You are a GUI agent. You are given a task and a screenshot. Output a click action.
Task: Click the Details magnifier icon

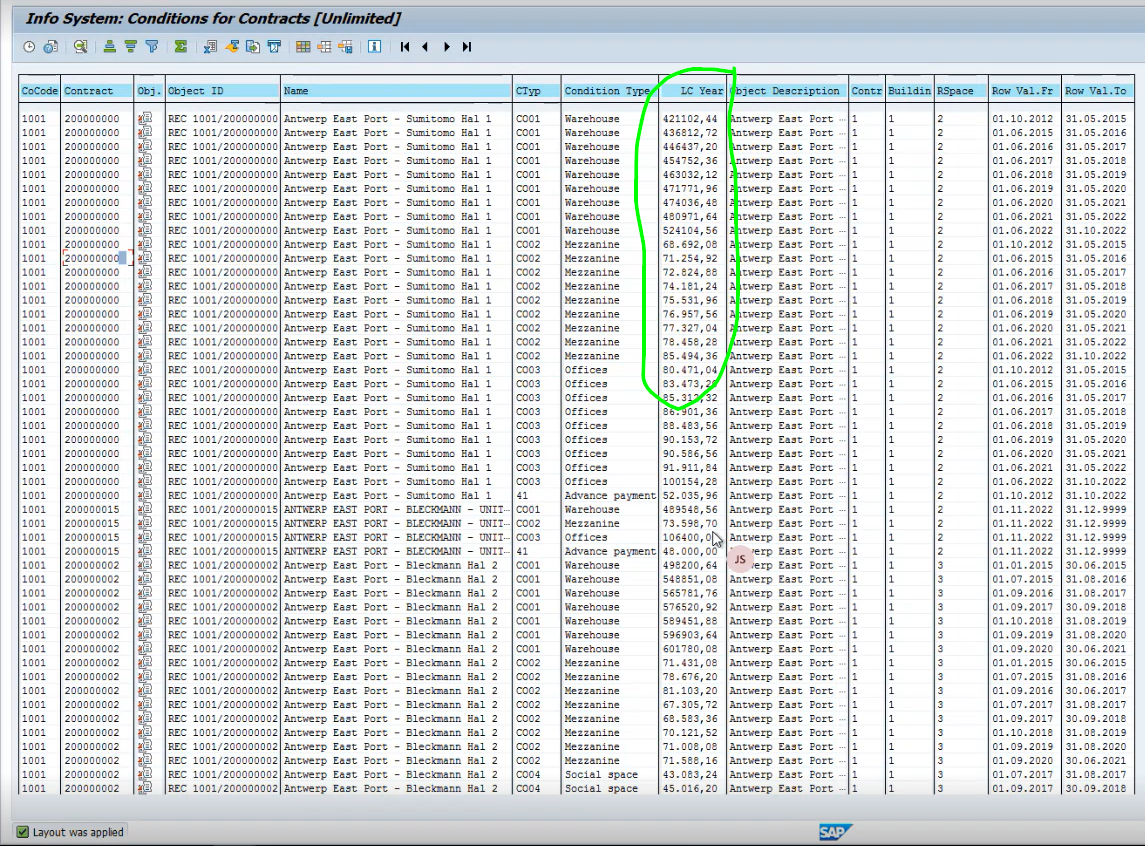pyautogui.click(x=80, y=47)
